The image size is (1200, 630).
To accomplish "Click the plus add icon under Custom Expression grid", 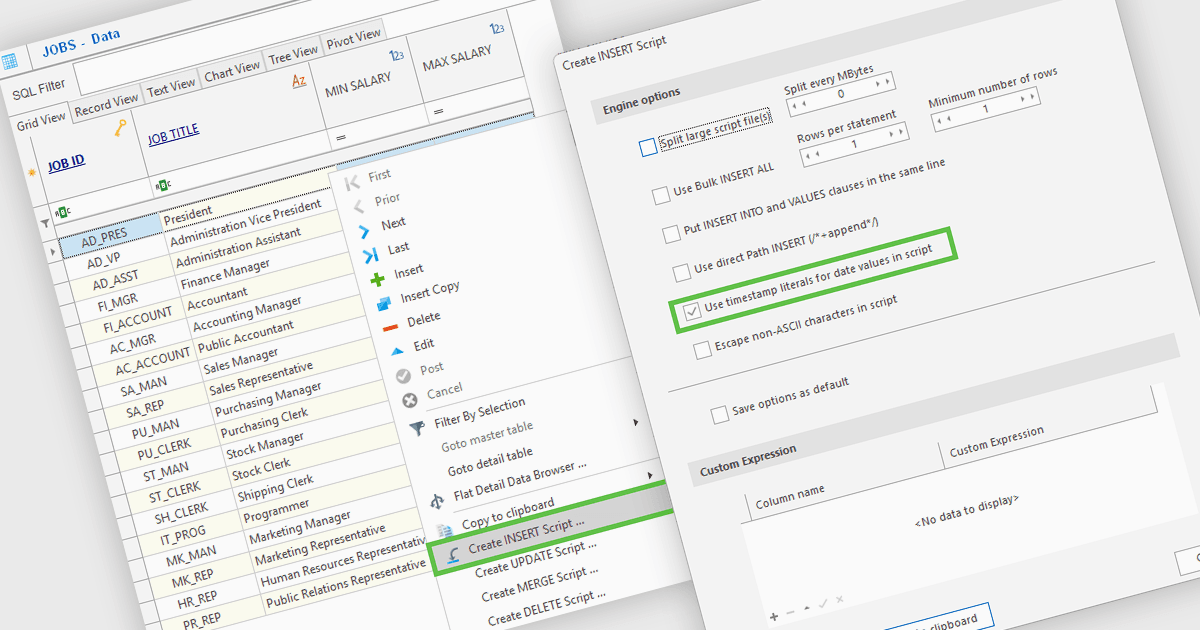I will coord(773,615).
